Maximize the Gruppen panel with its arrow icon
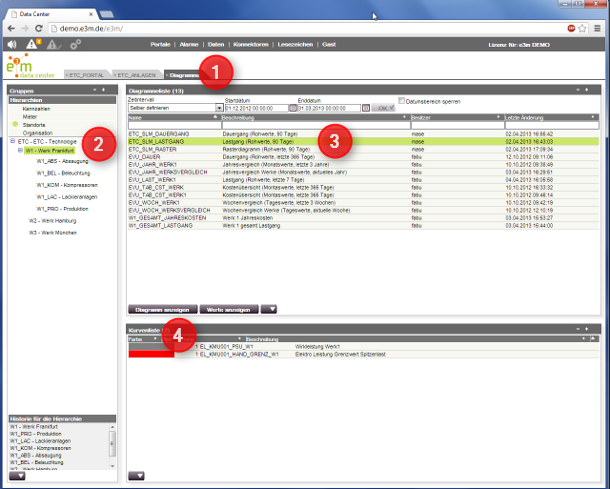The width and height of the screenshot is (610, 489). click(103, 90)
